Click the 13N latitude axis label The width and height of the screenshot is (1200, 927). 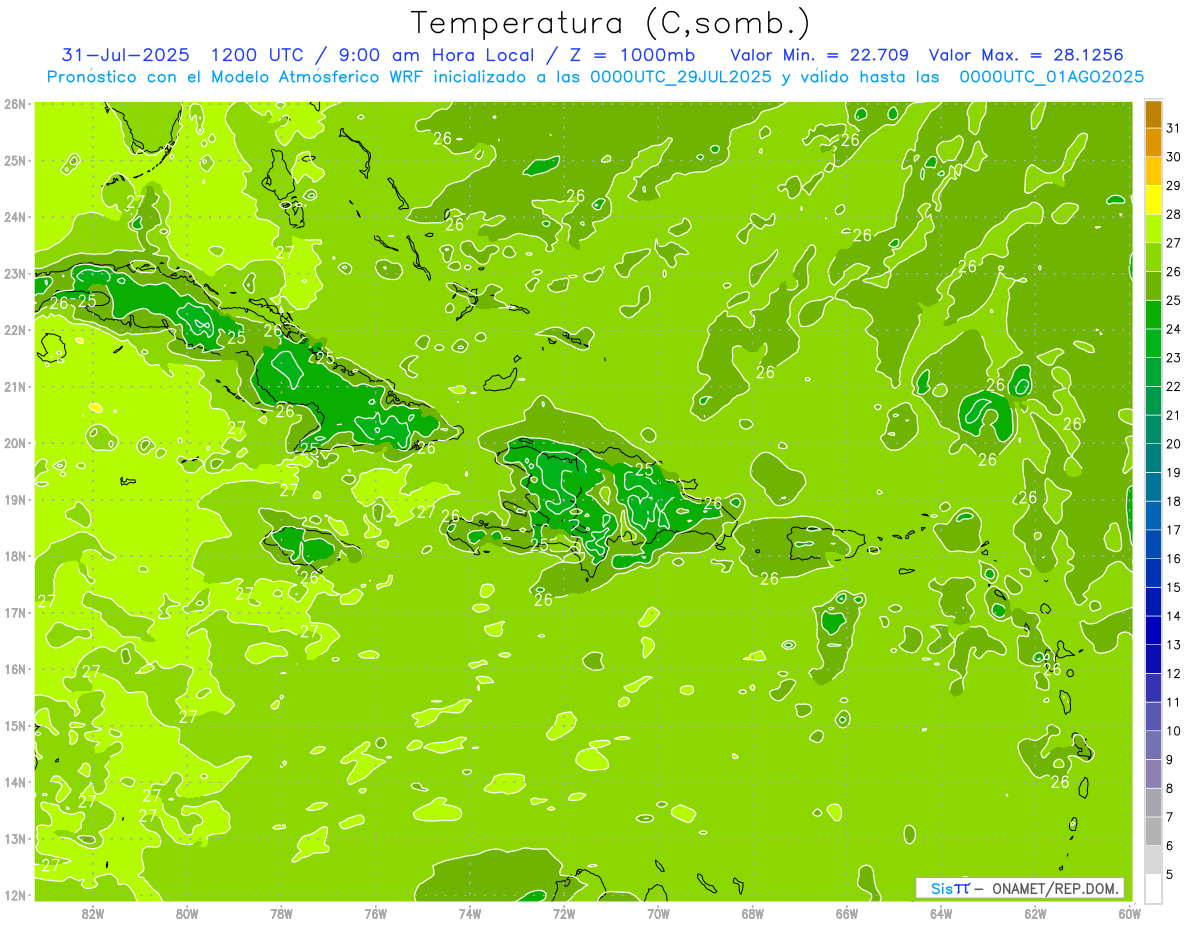point(15,839)
